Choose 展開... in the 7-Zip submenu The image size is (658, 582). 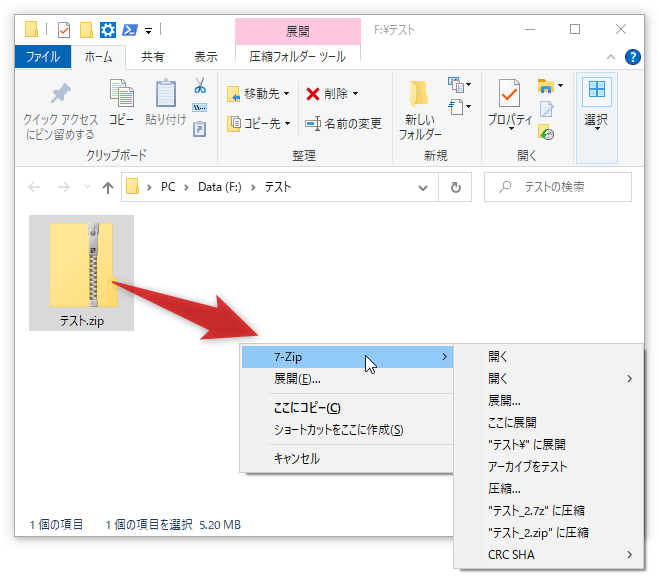tap(548, 401)
